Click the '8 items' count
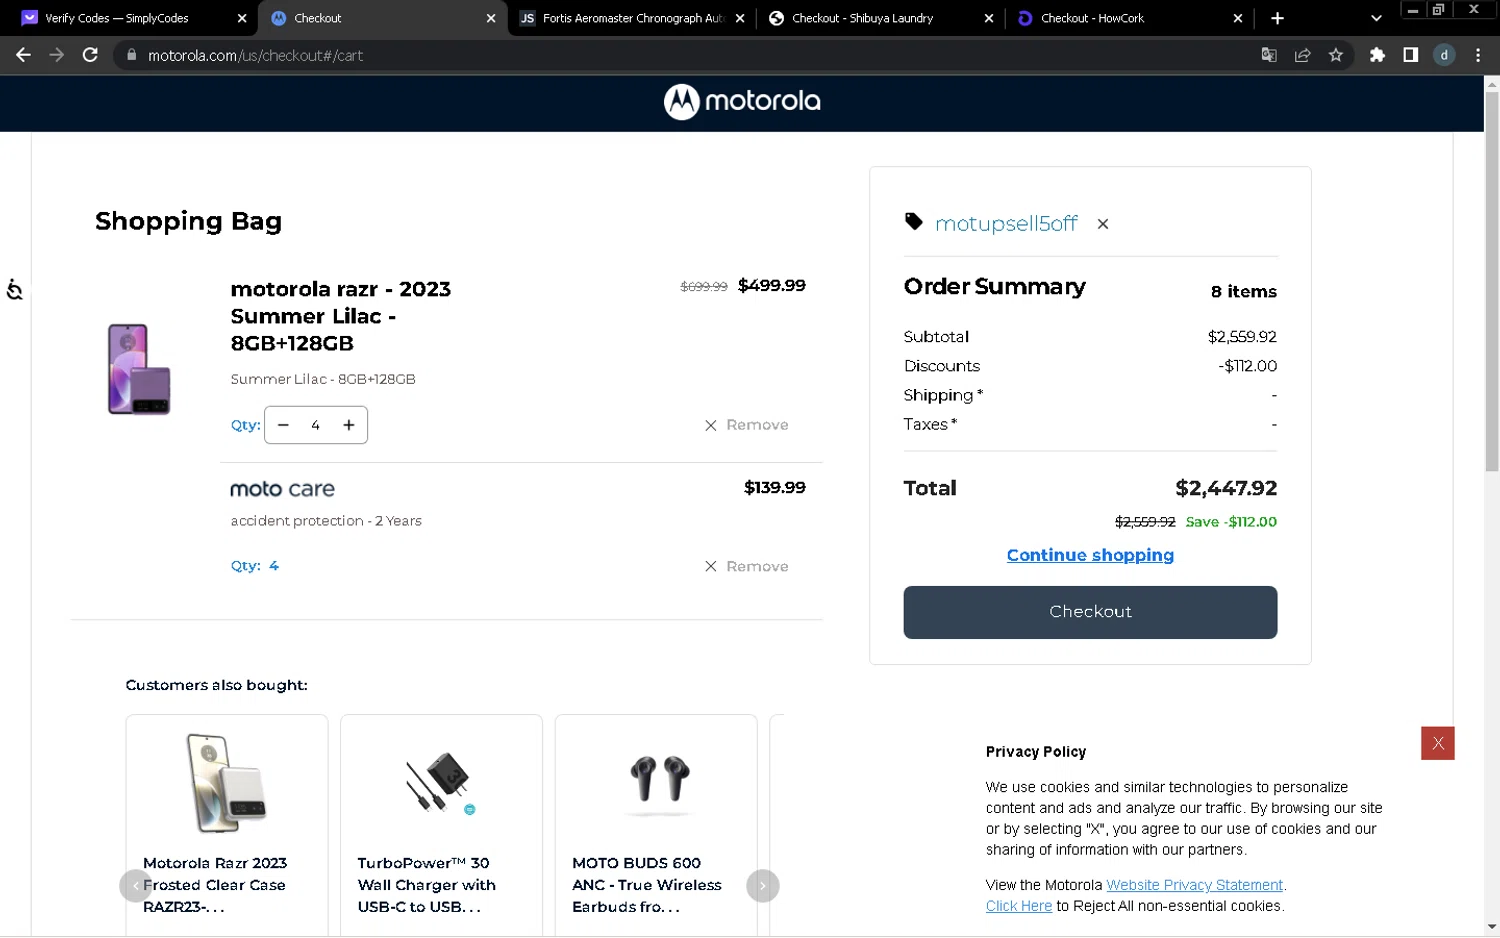 [x=1243, y=292]
